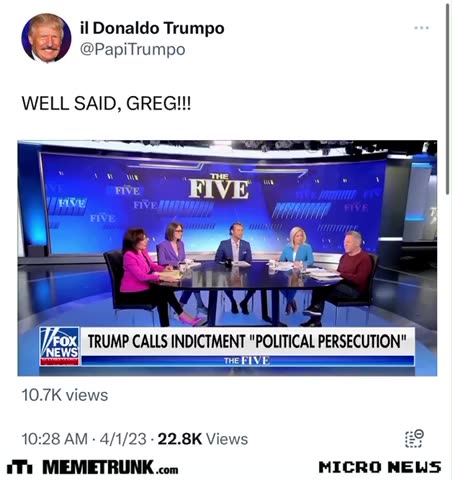Click the Memetrunk logo icon

coord(20,467)
